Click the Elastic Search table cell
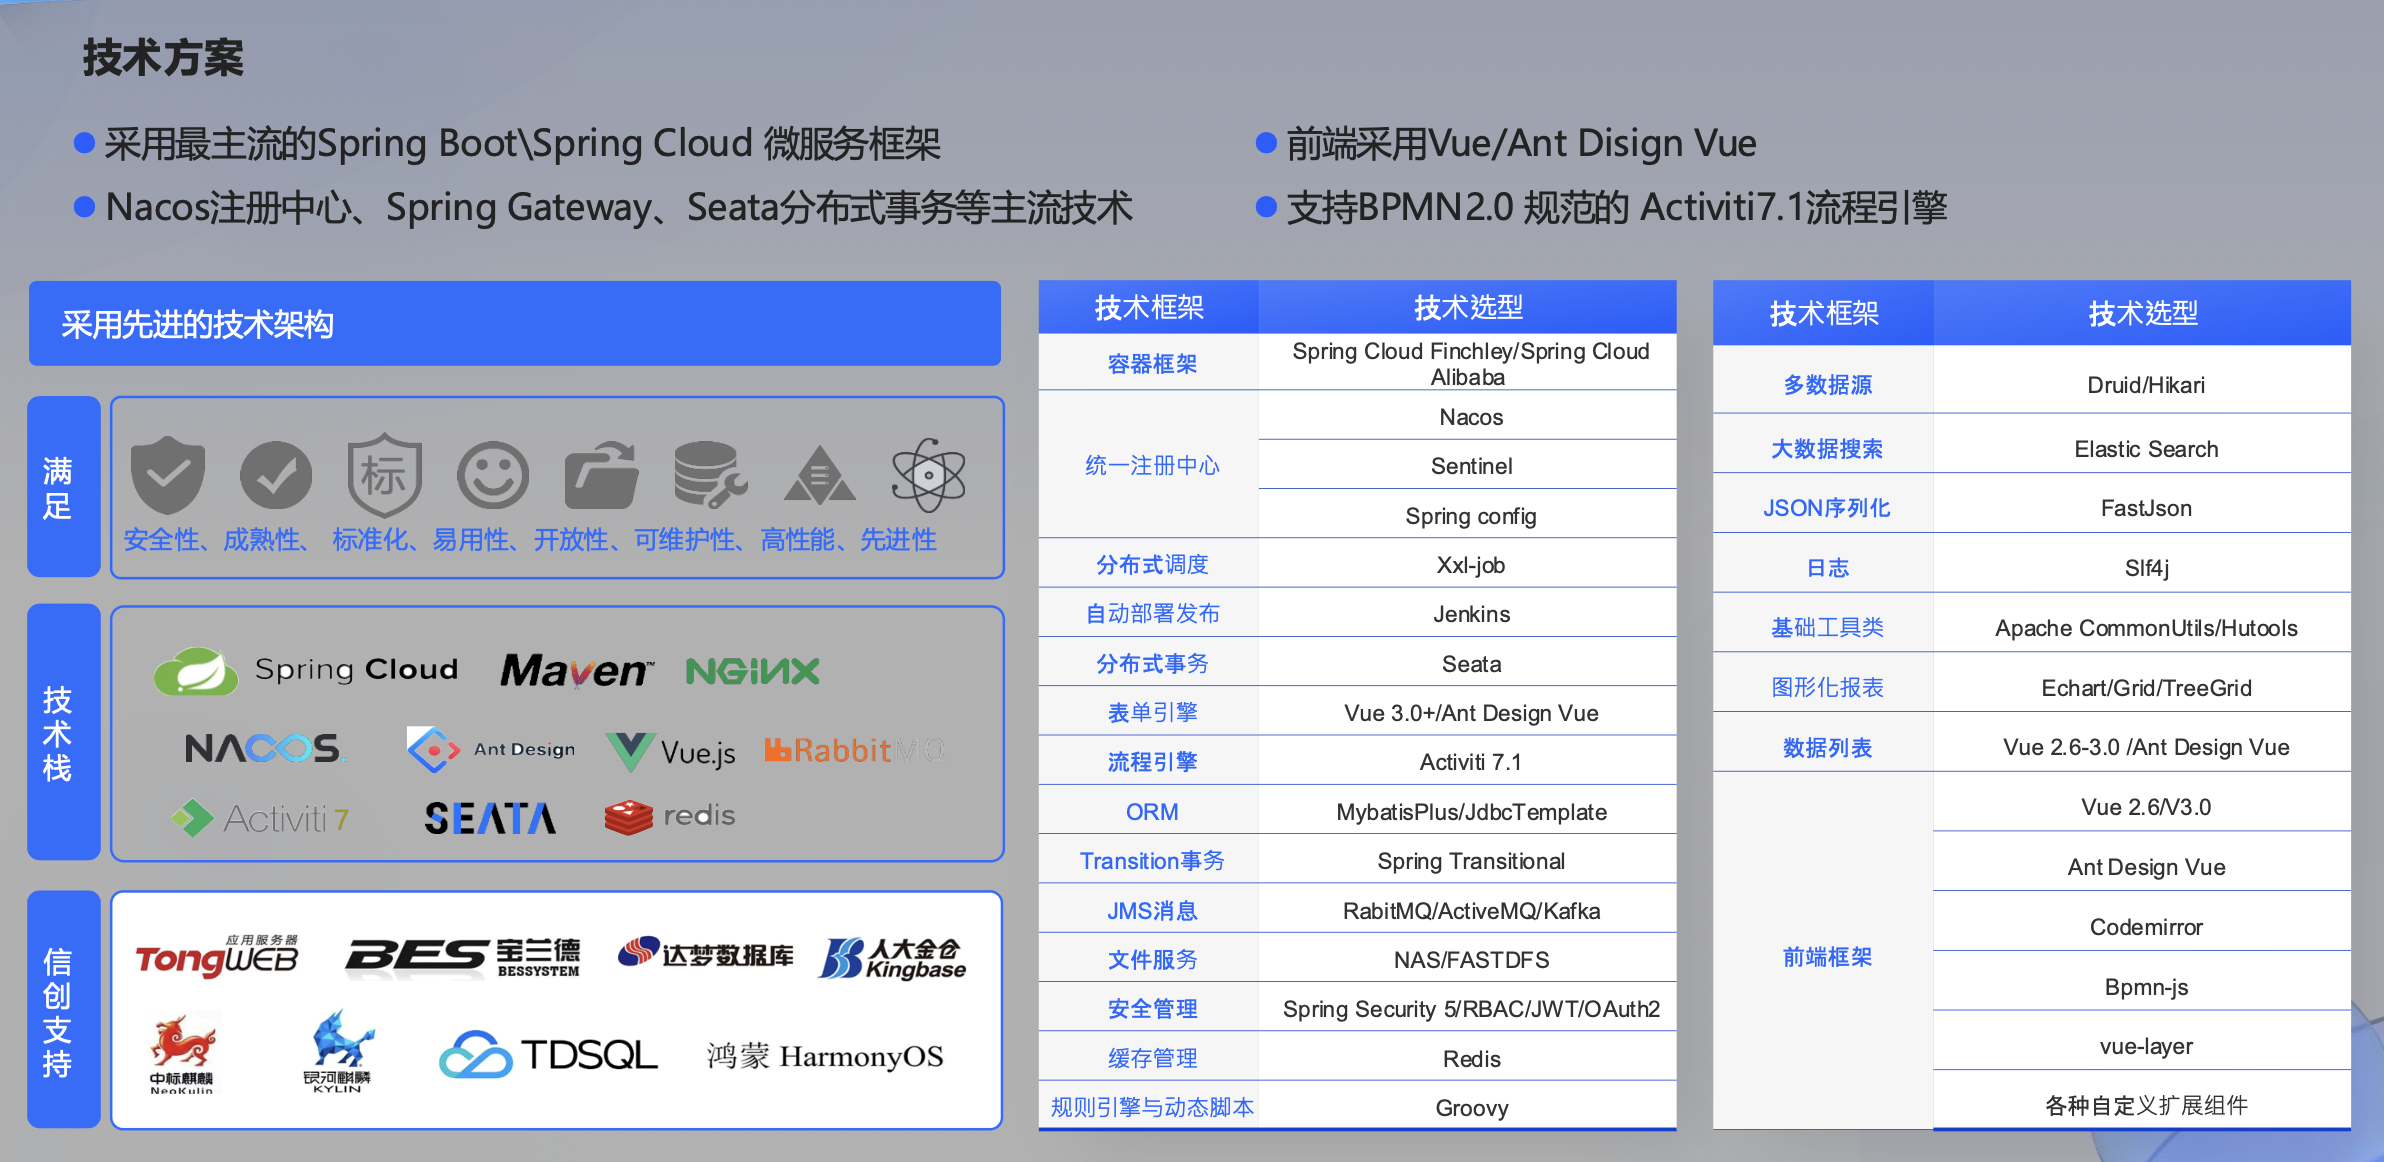Viewport: 2384px width, 1162px height. (2145, 449)
